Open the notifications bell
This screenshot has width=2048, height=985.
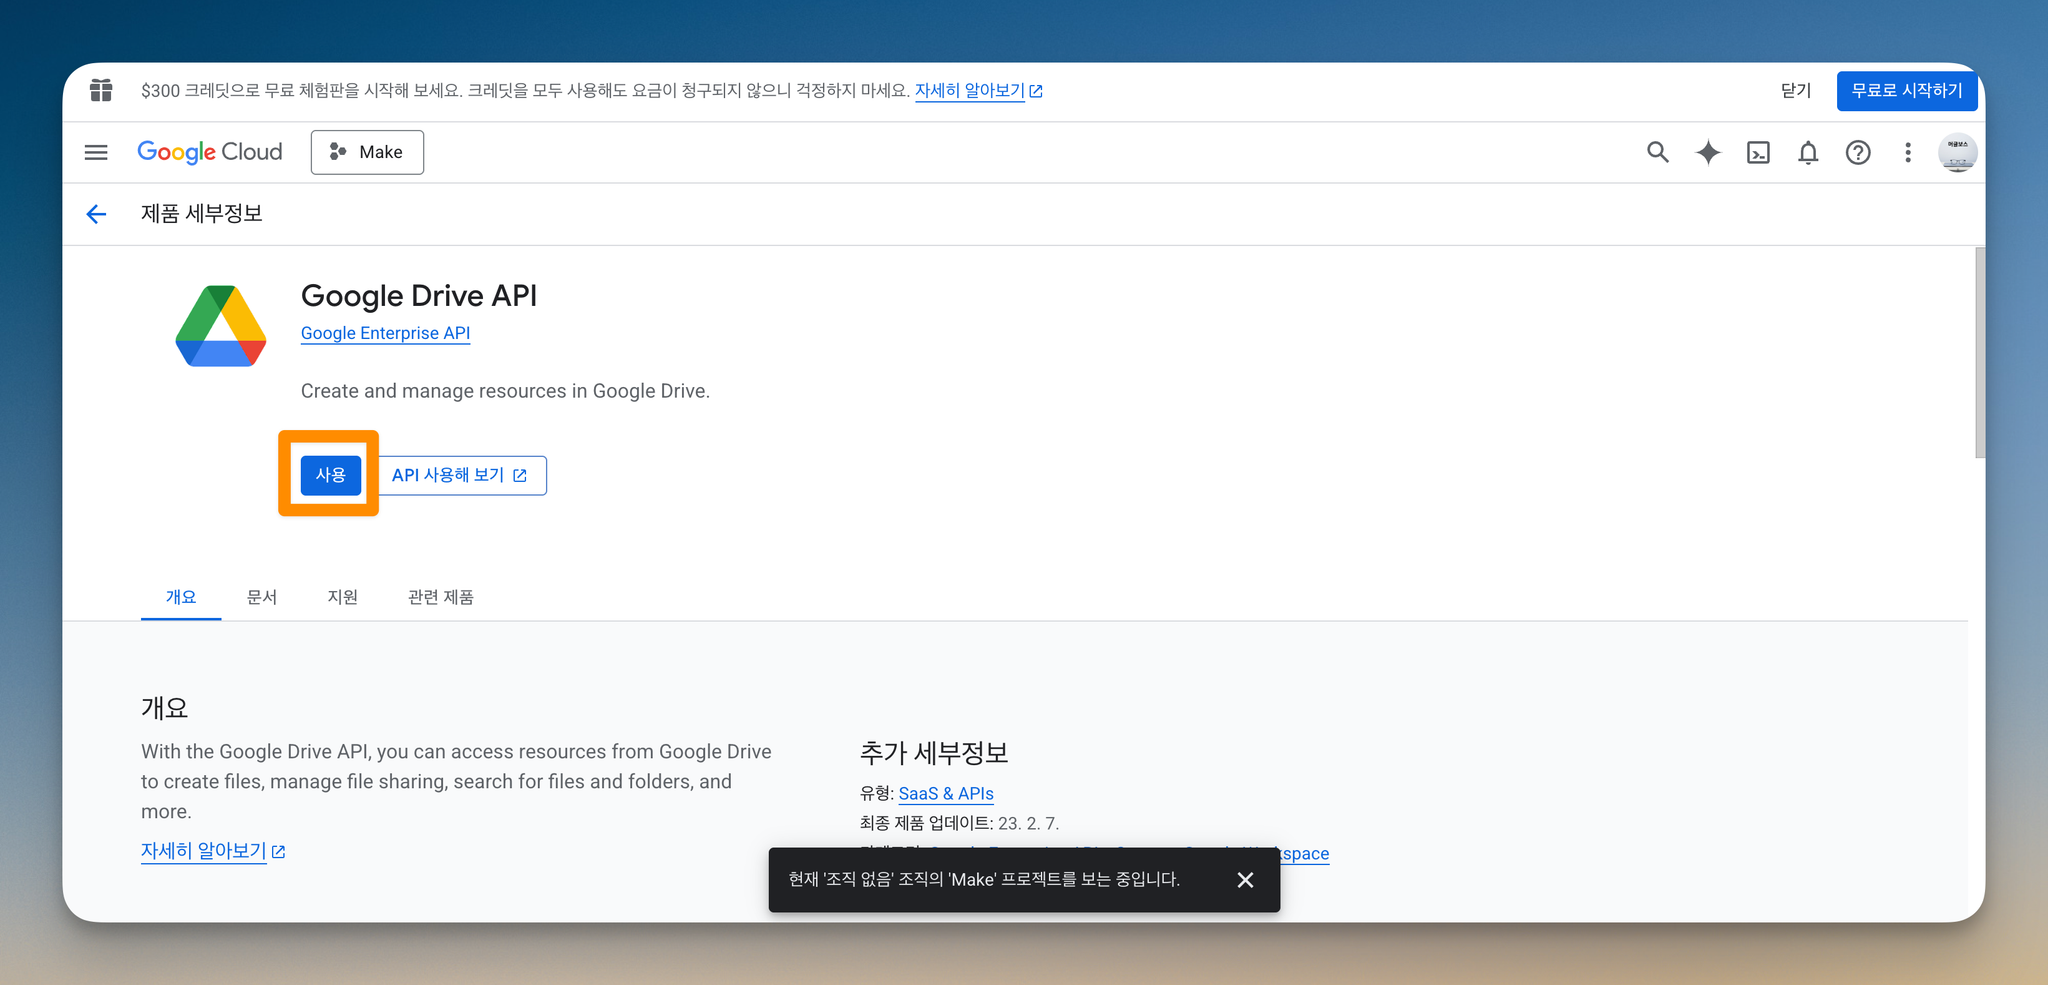pos(1808,152)
